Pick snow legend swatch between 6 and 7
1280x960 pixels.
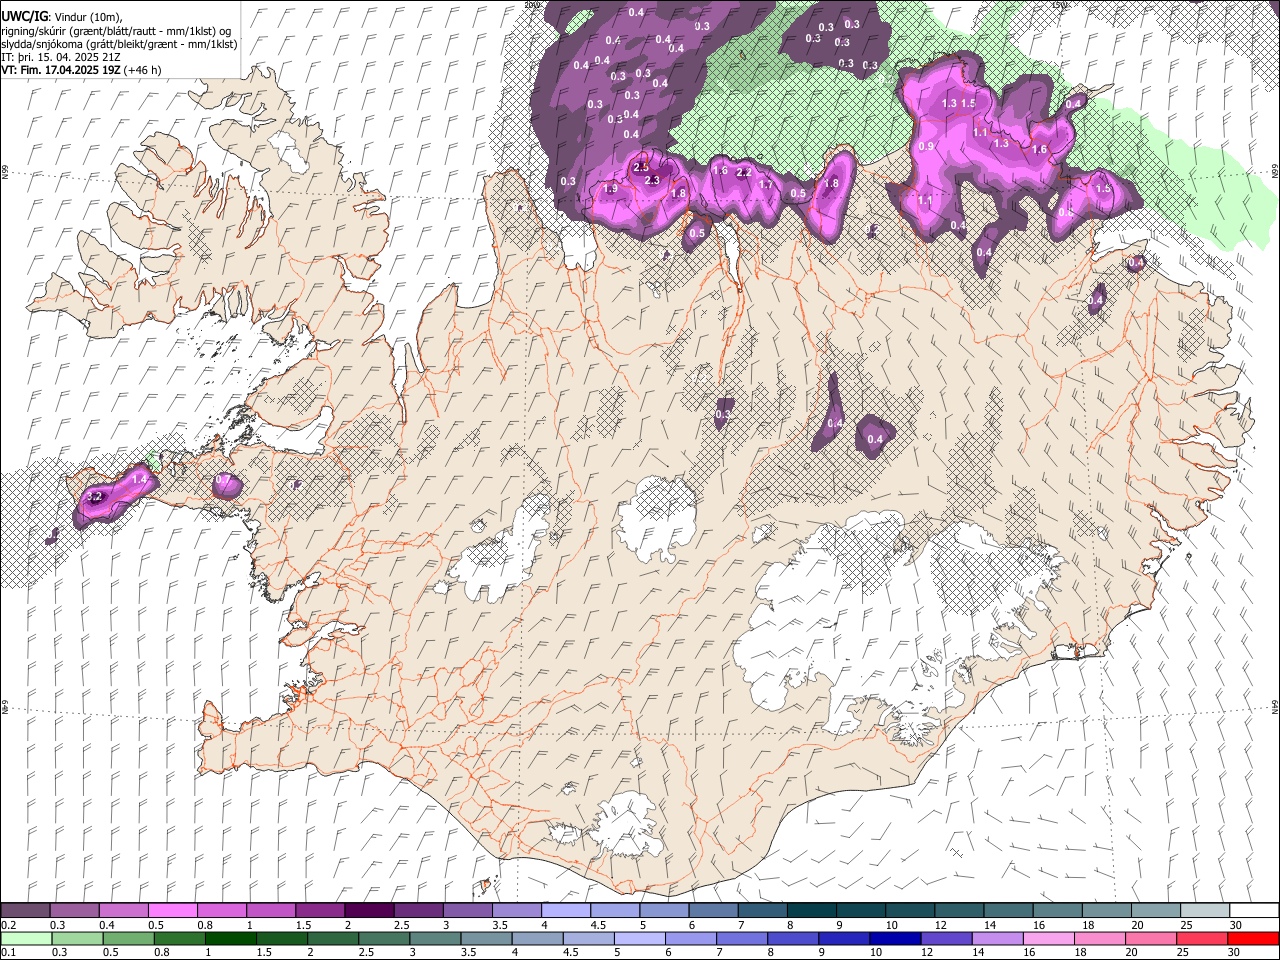713,911
